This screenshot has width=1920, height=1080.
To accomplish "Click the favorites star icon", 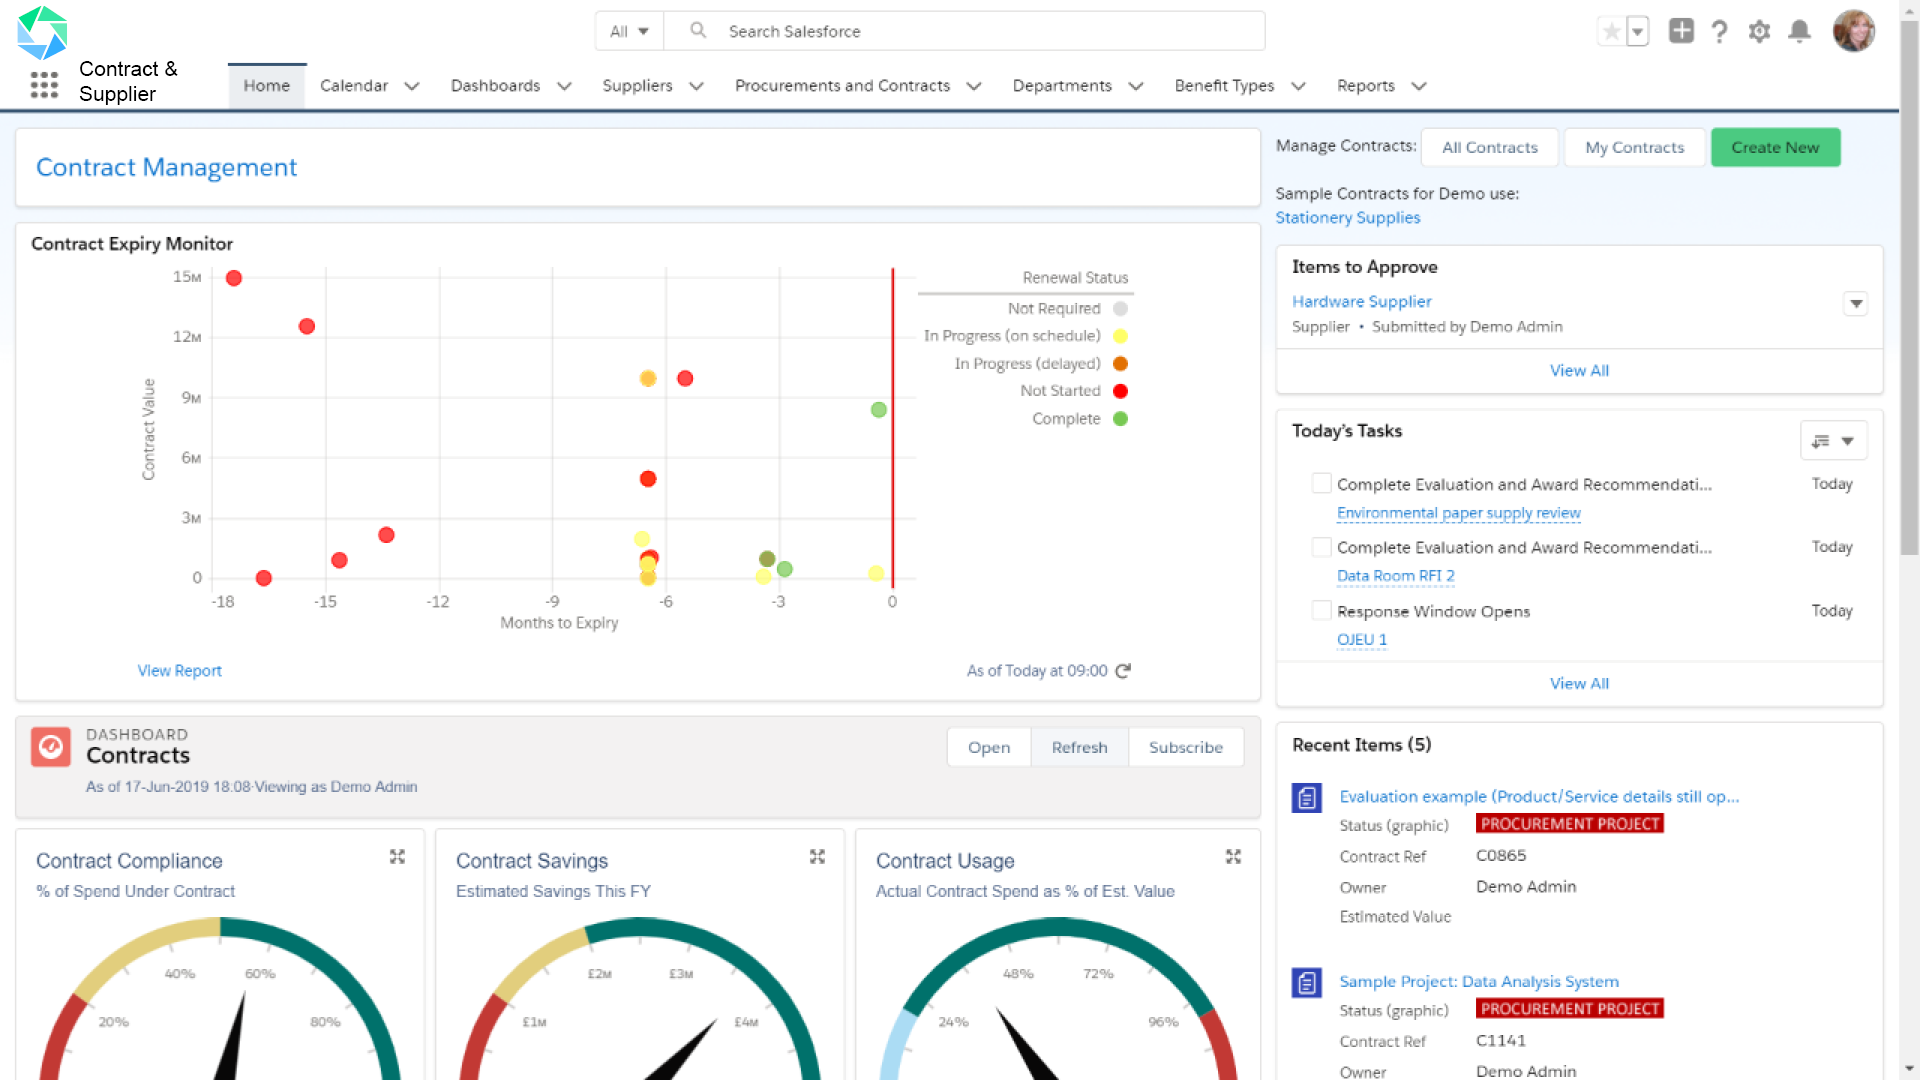I will point(1611,31).
